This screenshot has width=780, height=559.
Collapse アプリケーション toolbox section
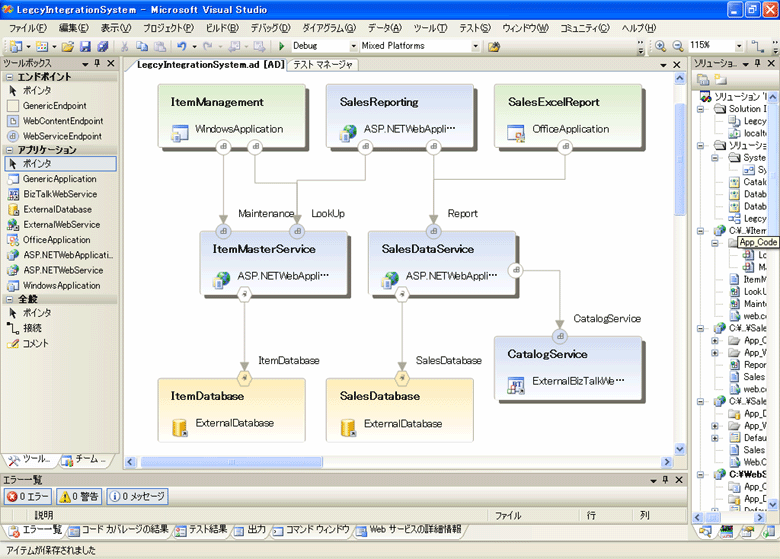[x=10, y=150]
